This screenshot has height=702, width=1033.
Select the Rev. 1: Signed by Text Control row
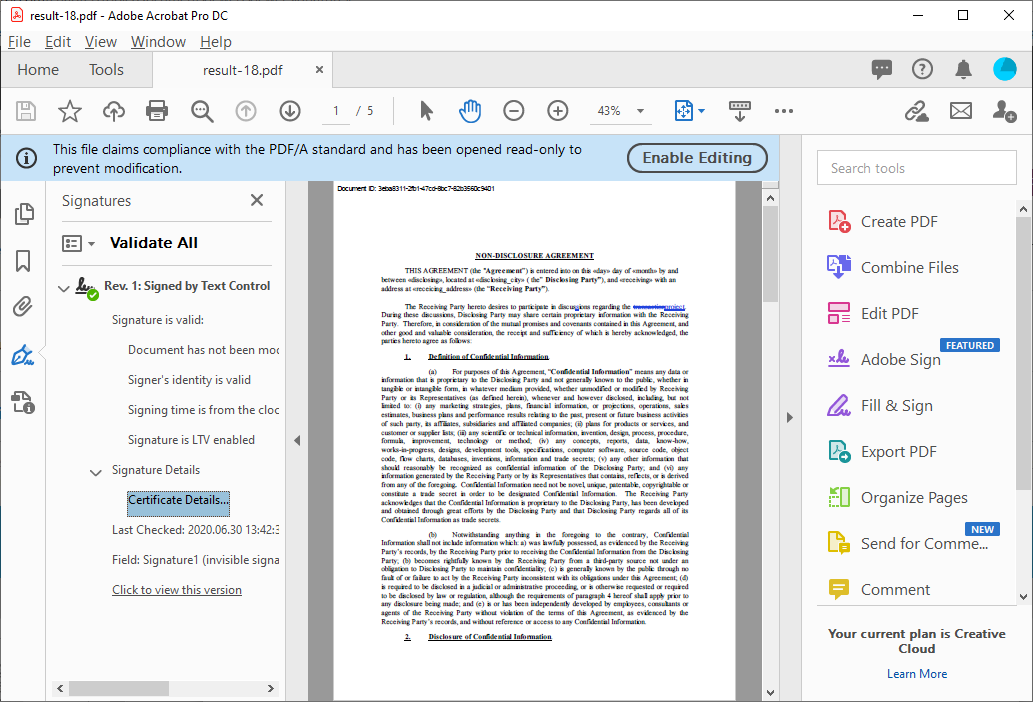click(x=186, y=286)
